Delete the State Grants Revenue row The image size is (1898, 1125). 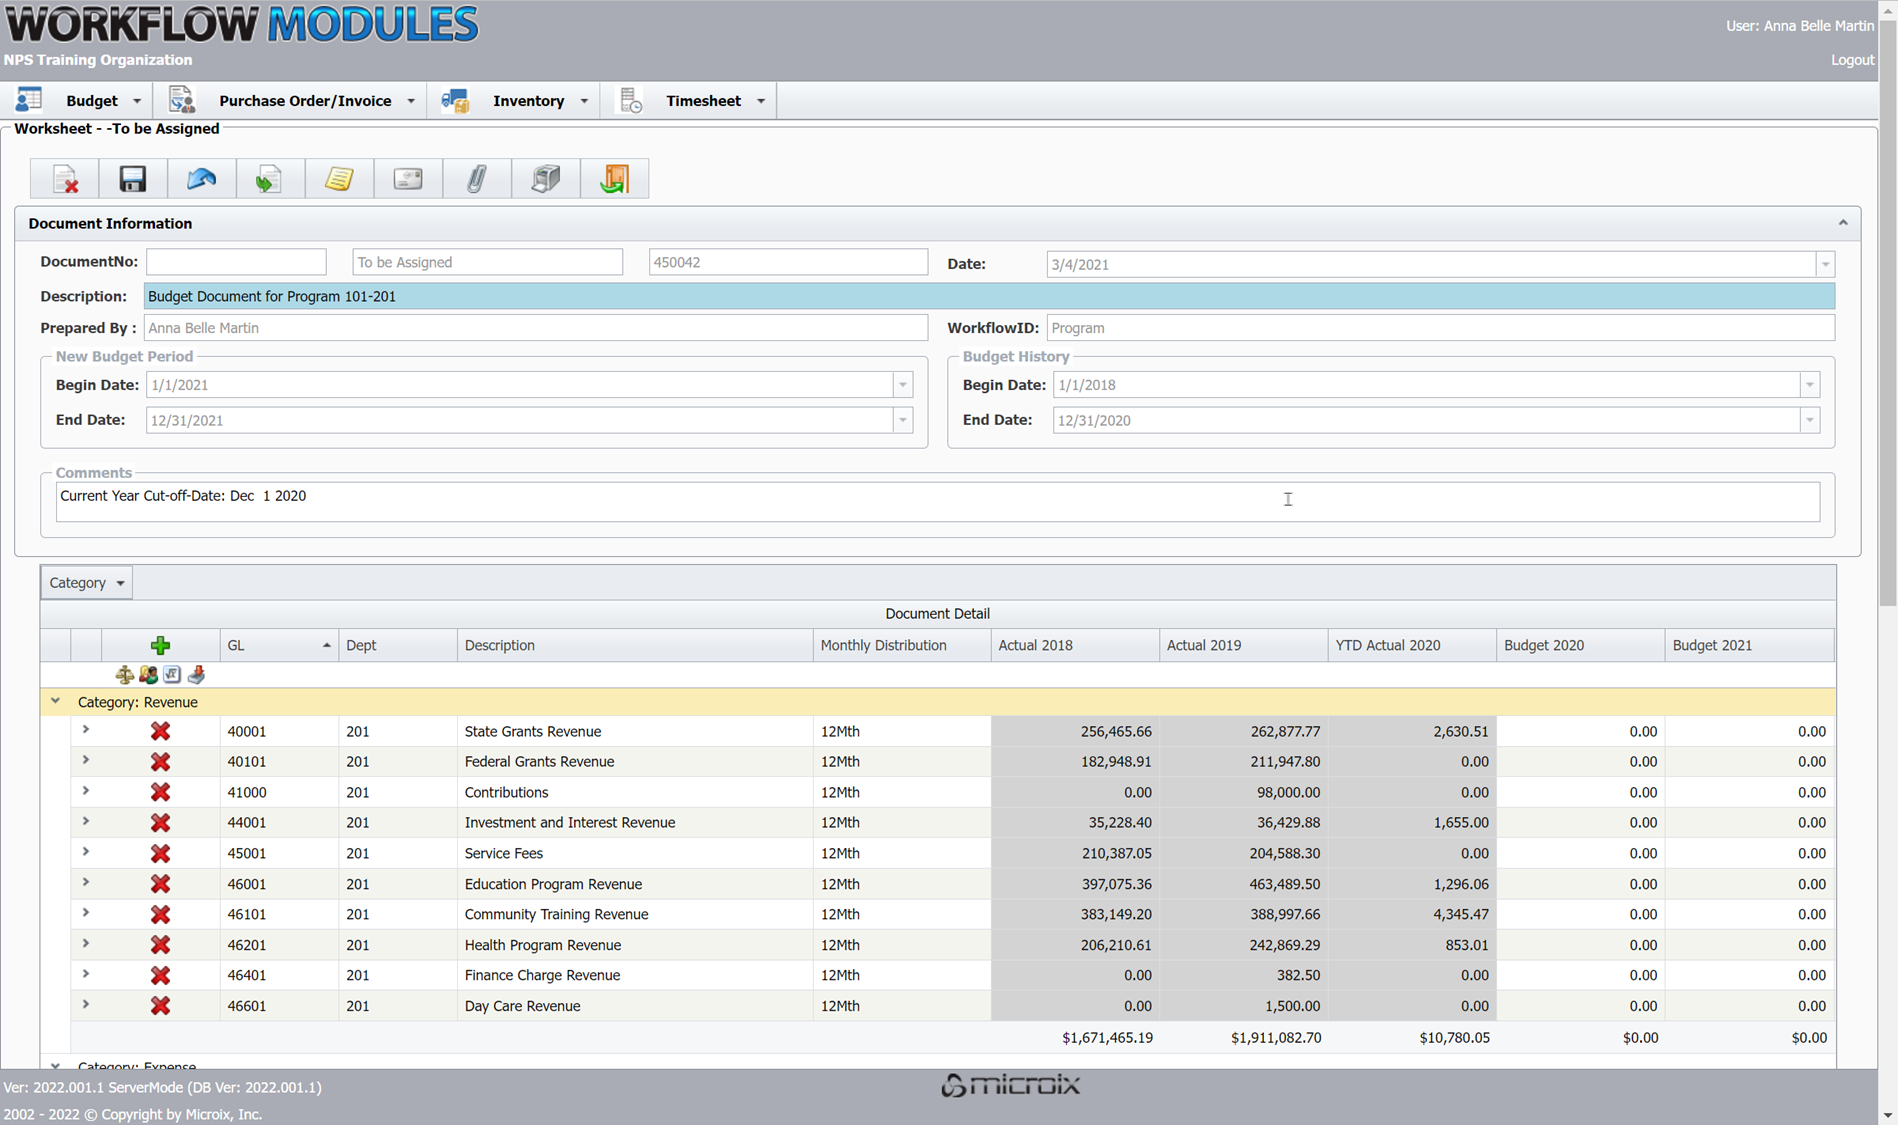pyautogui.click(x=160, y=732)
